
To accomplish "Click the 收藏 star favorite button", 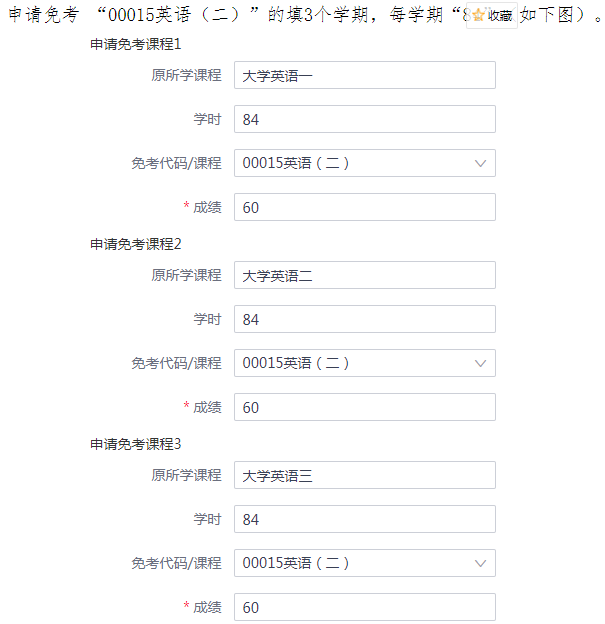I will coord(492,16).
